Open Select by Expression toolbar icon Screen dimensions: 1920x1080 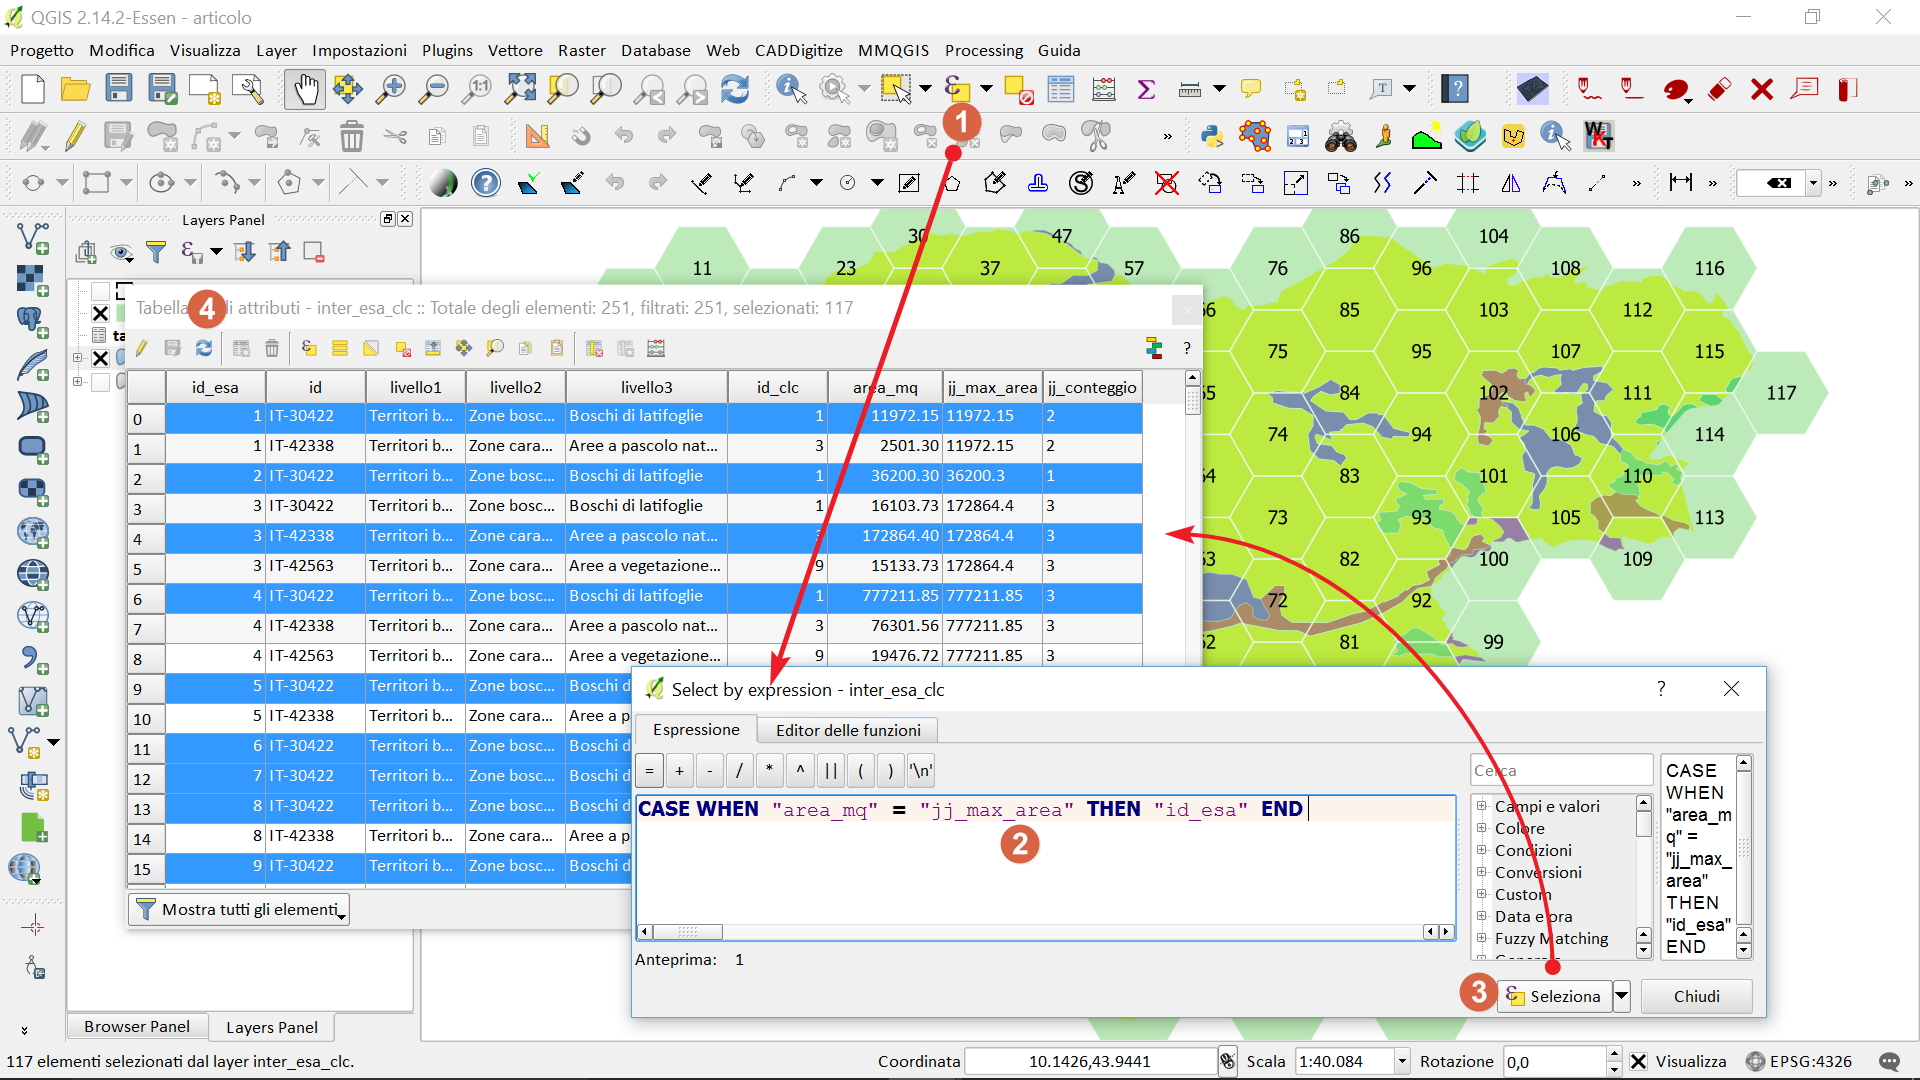[x=957, y=89]
